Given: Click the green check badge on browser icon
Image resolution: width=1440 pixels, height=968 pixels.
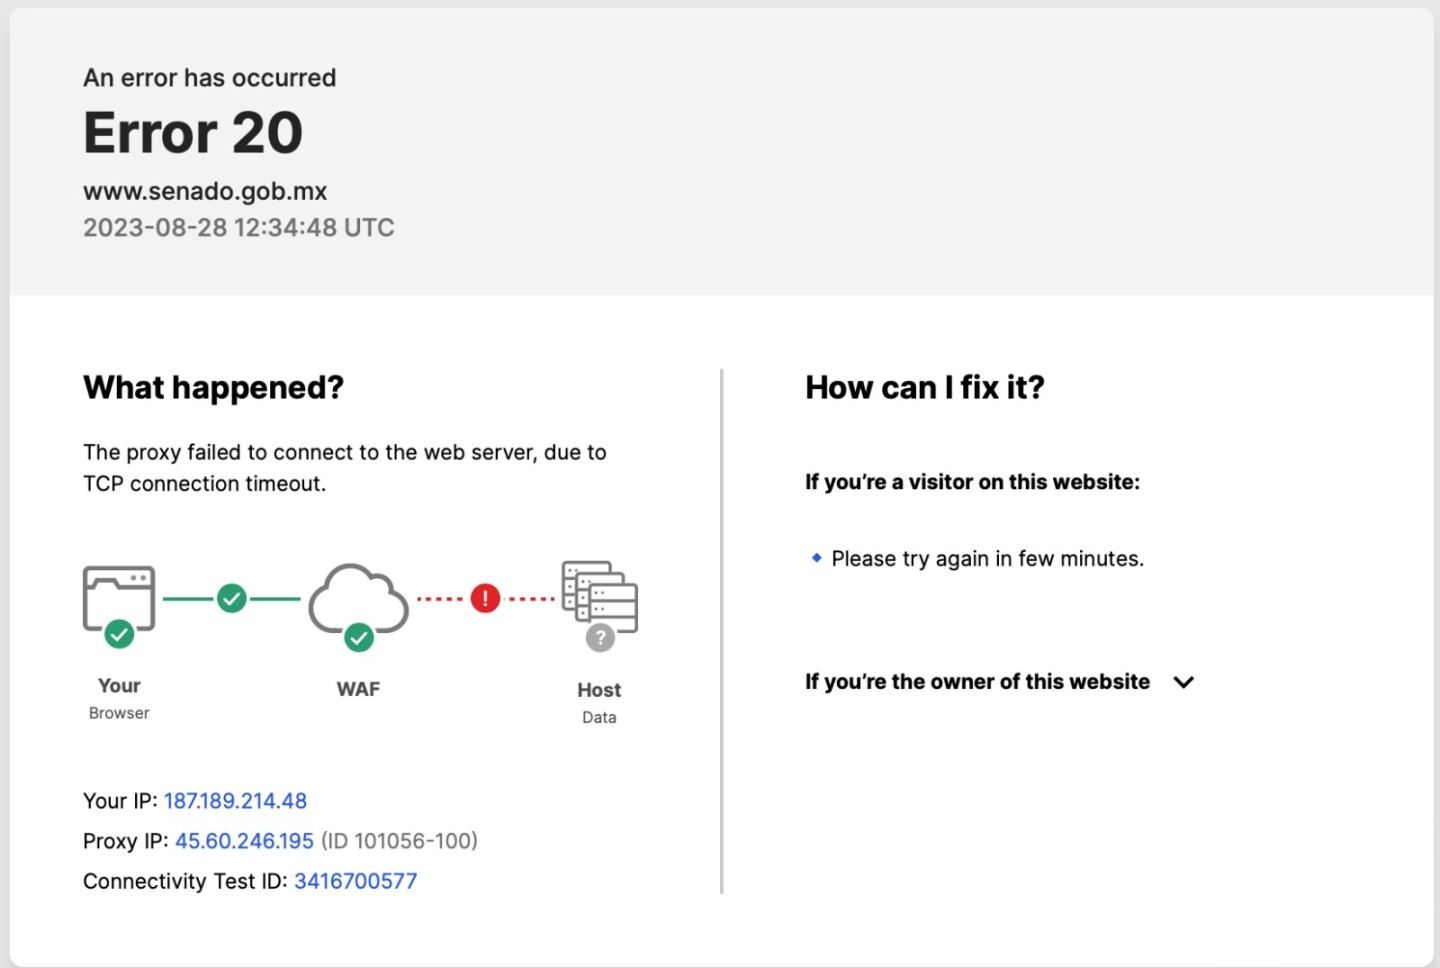Looking at the screenshot, I should pyautogui.click(x=119, y=634).
